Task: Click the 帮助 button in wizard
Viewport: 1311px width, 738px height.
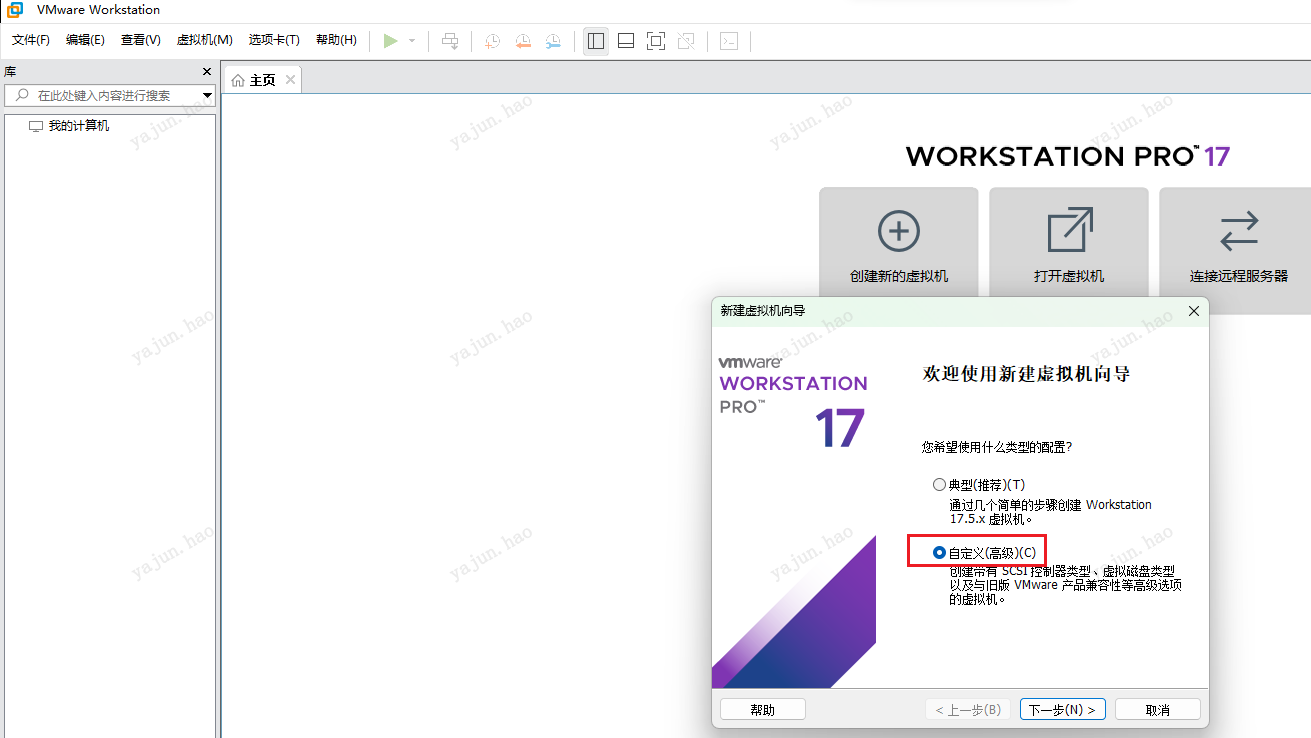Action: 763,710
